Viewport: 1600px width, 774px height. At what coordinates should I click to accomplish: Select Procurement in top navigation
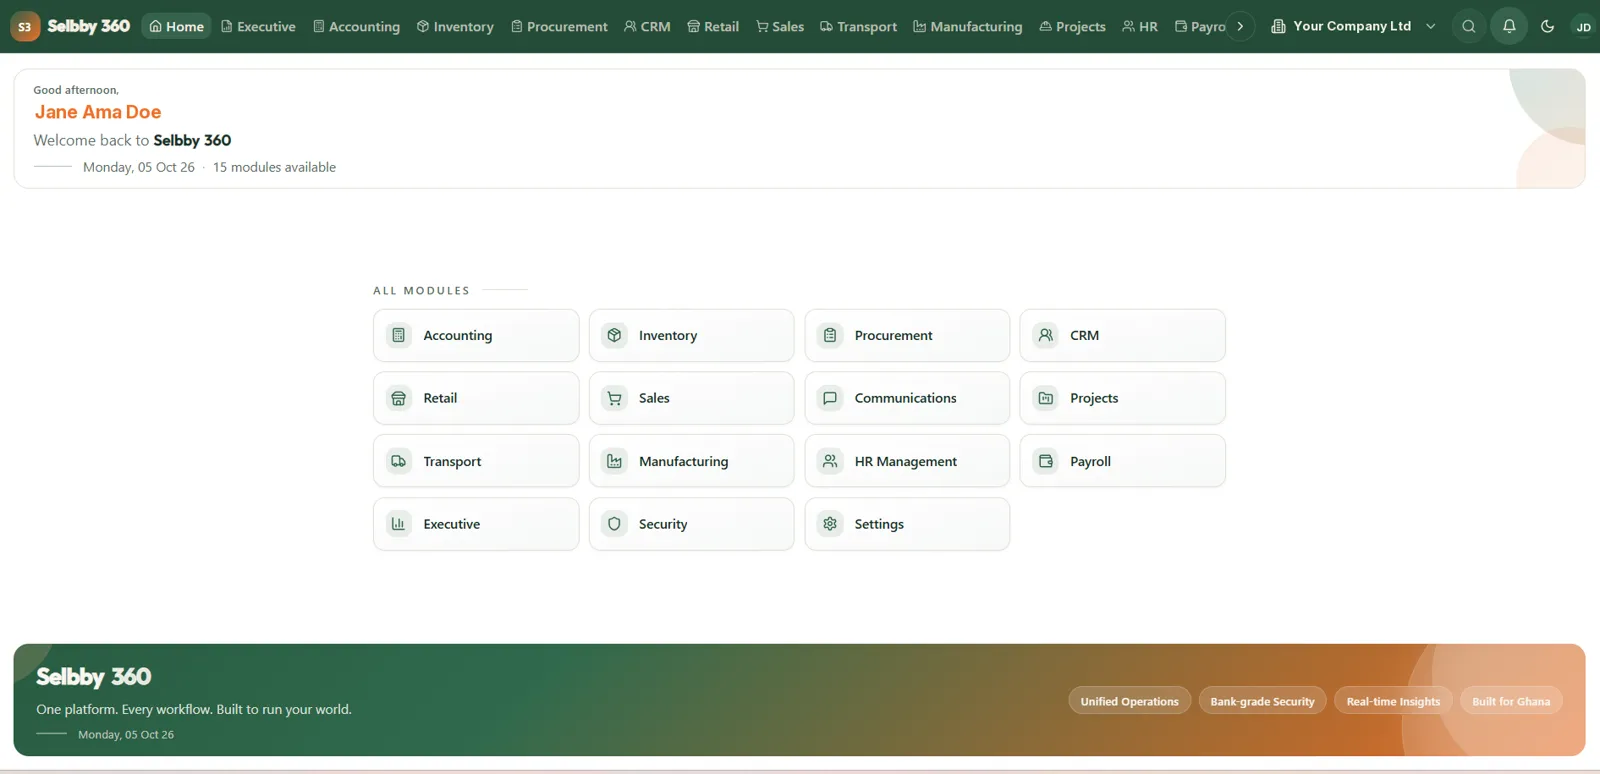pyautogui.click(x=559, y=27)
